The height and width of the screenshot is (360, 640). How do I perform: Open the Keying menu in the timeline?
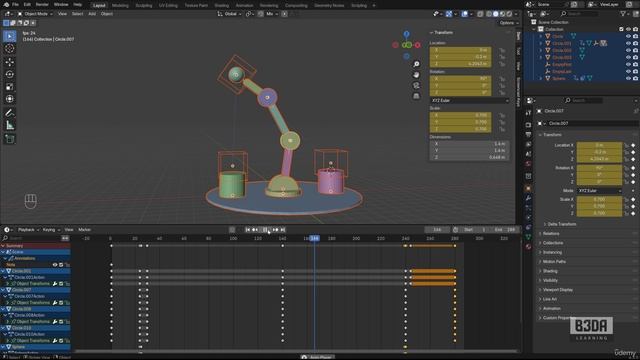pos(51,230)
